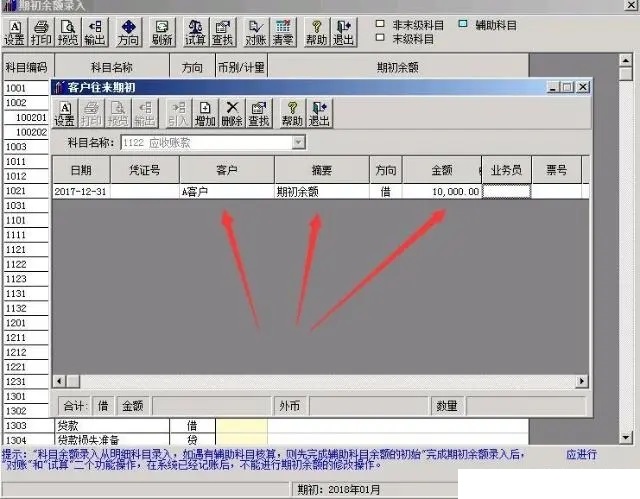Viewport: 640px width, 499px height.
Task: Select the 1303 贷款 row
Action: [x=265, y=426]
